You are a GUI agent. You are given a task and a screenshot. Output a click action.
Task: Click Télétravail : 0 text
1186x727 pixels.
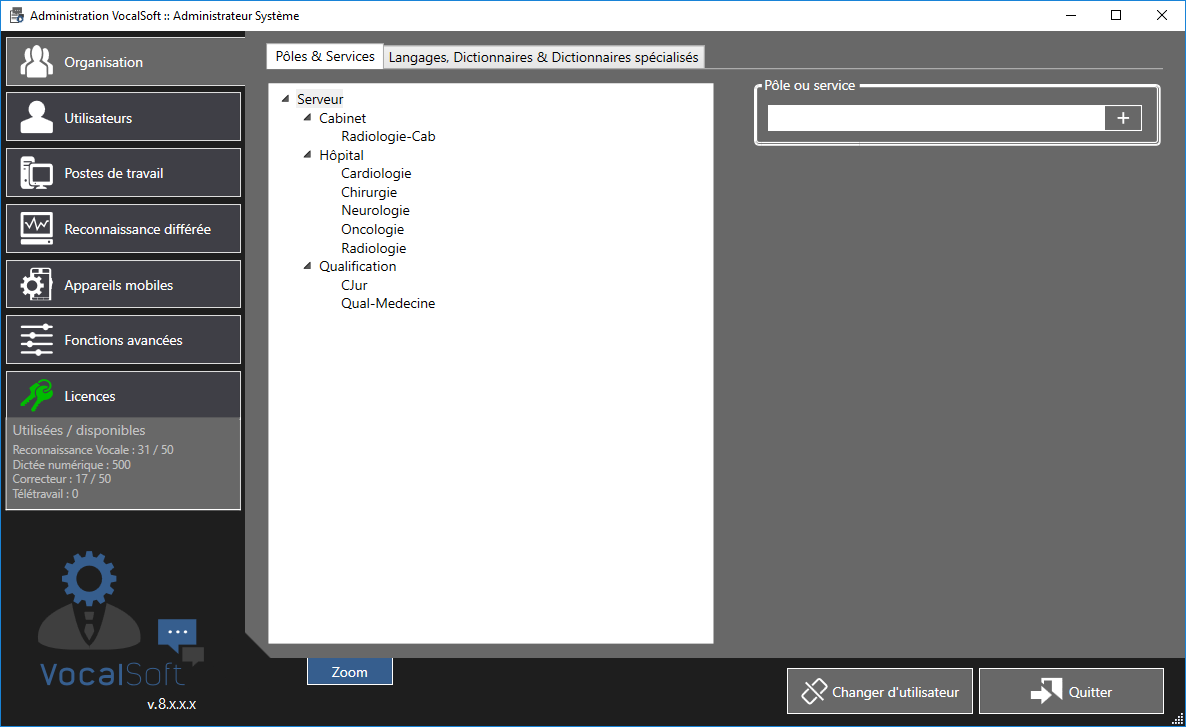45,494
